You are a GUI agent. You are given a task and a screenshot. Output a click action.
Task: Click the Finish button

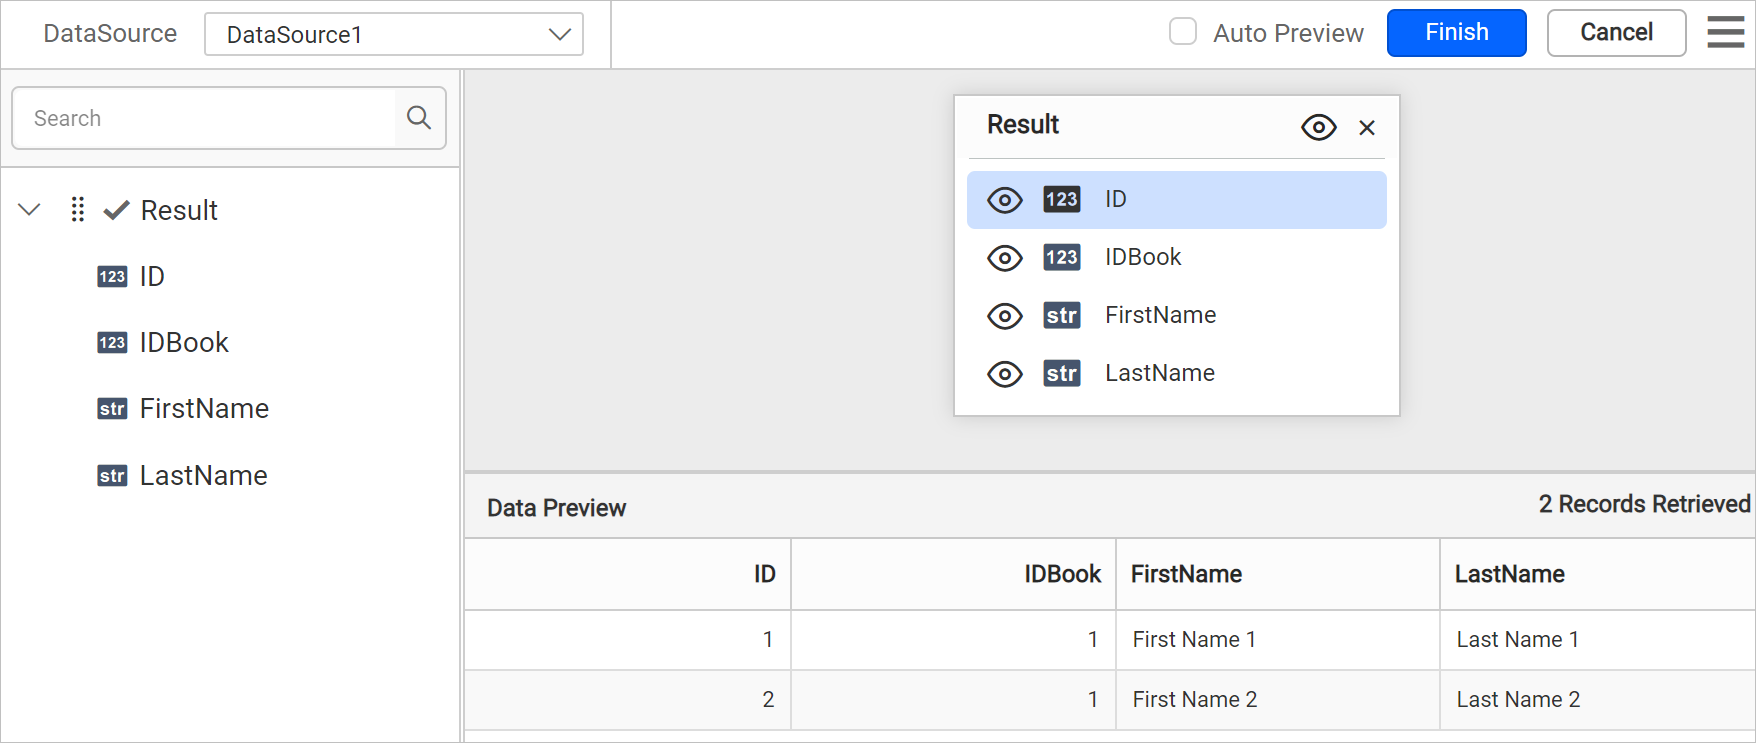tap(1456, 33)
